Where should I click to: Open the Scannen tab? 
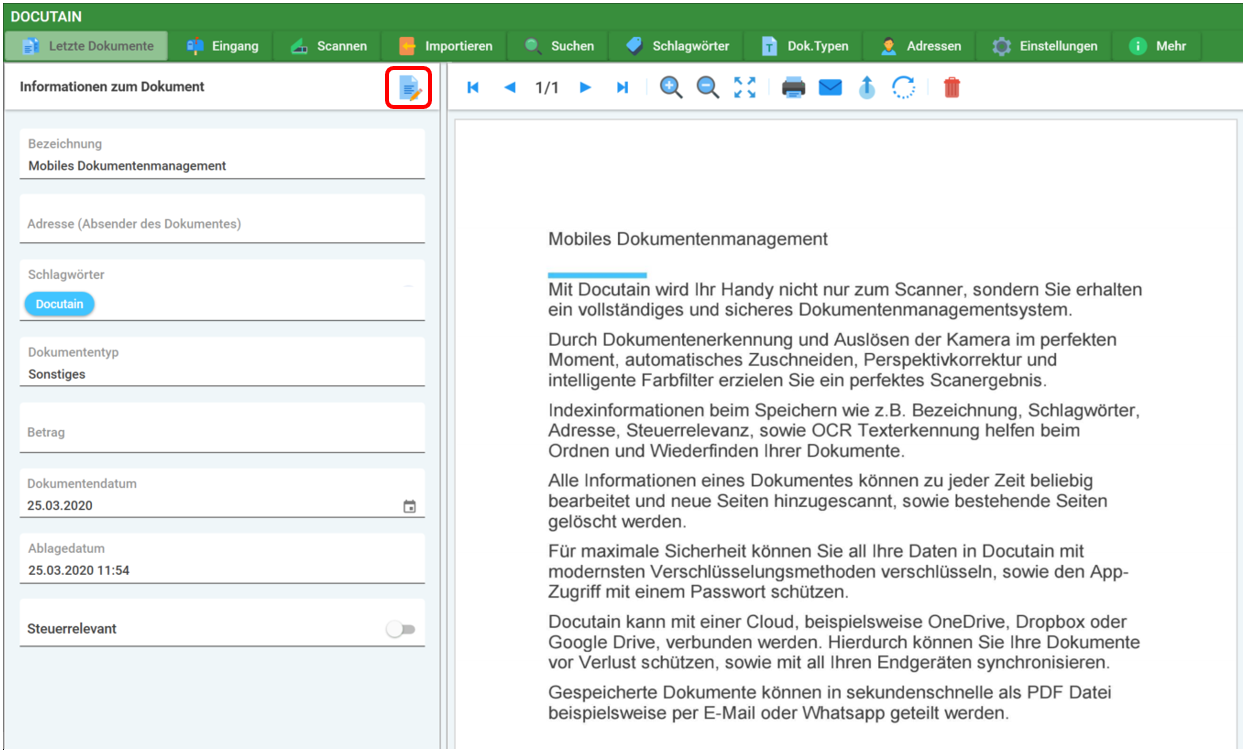(328, 46)
